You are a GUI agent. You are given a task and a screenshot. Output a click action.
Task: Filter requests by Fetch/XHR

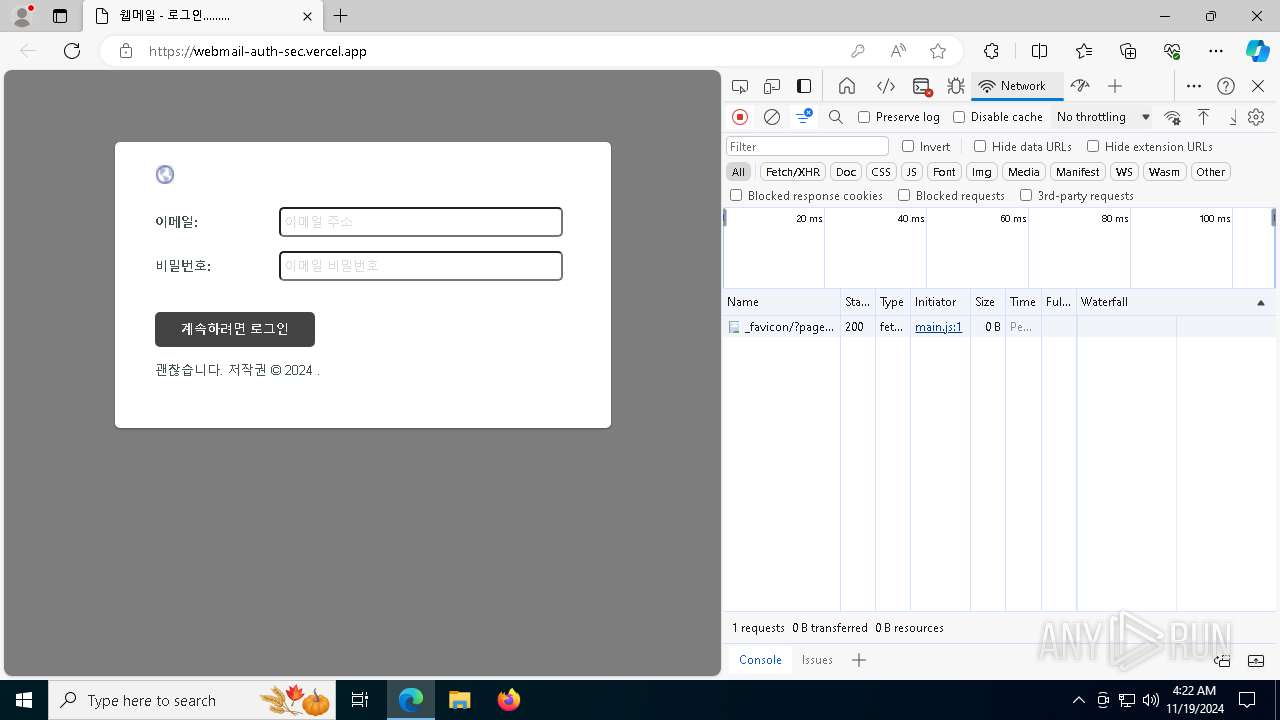point(793,172)
